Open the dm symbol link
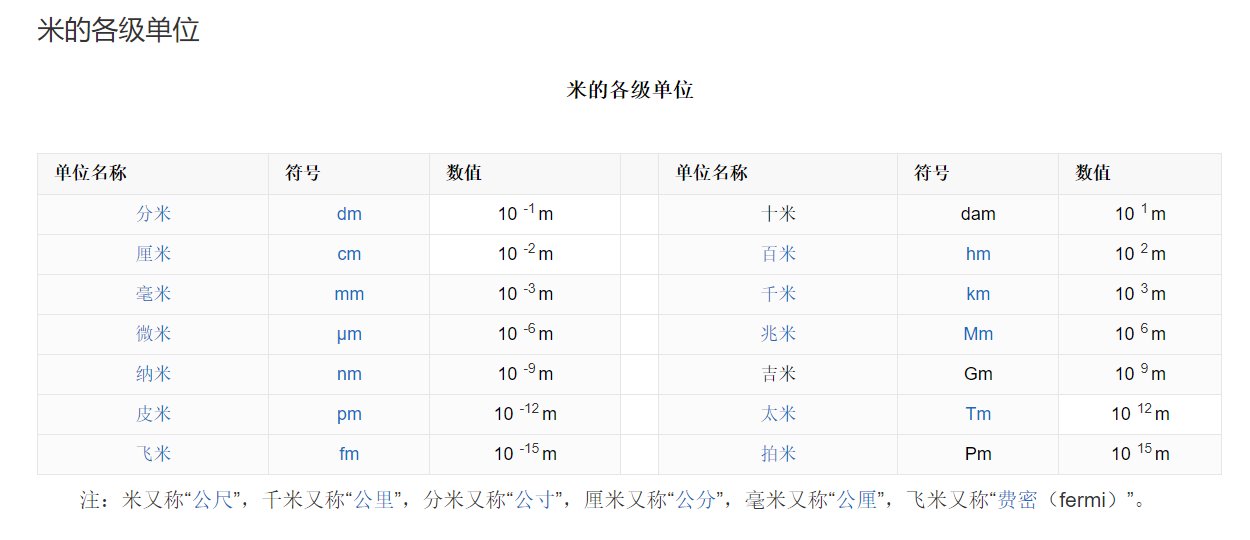 tap(349, 214)
